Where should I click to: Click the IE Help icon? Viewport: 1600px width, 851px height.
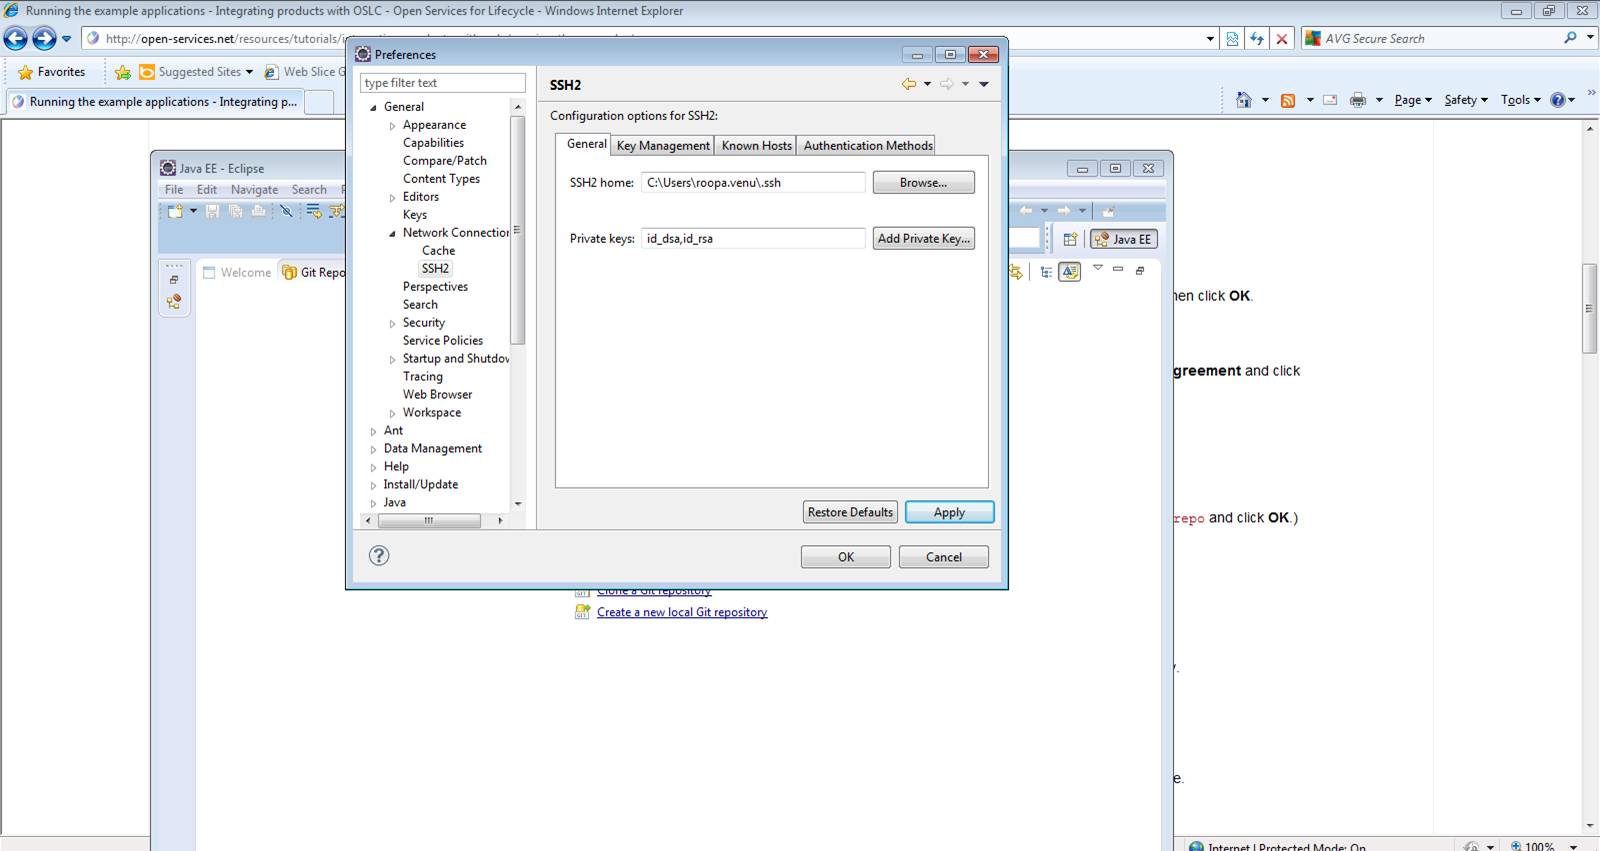point(1558,100)
